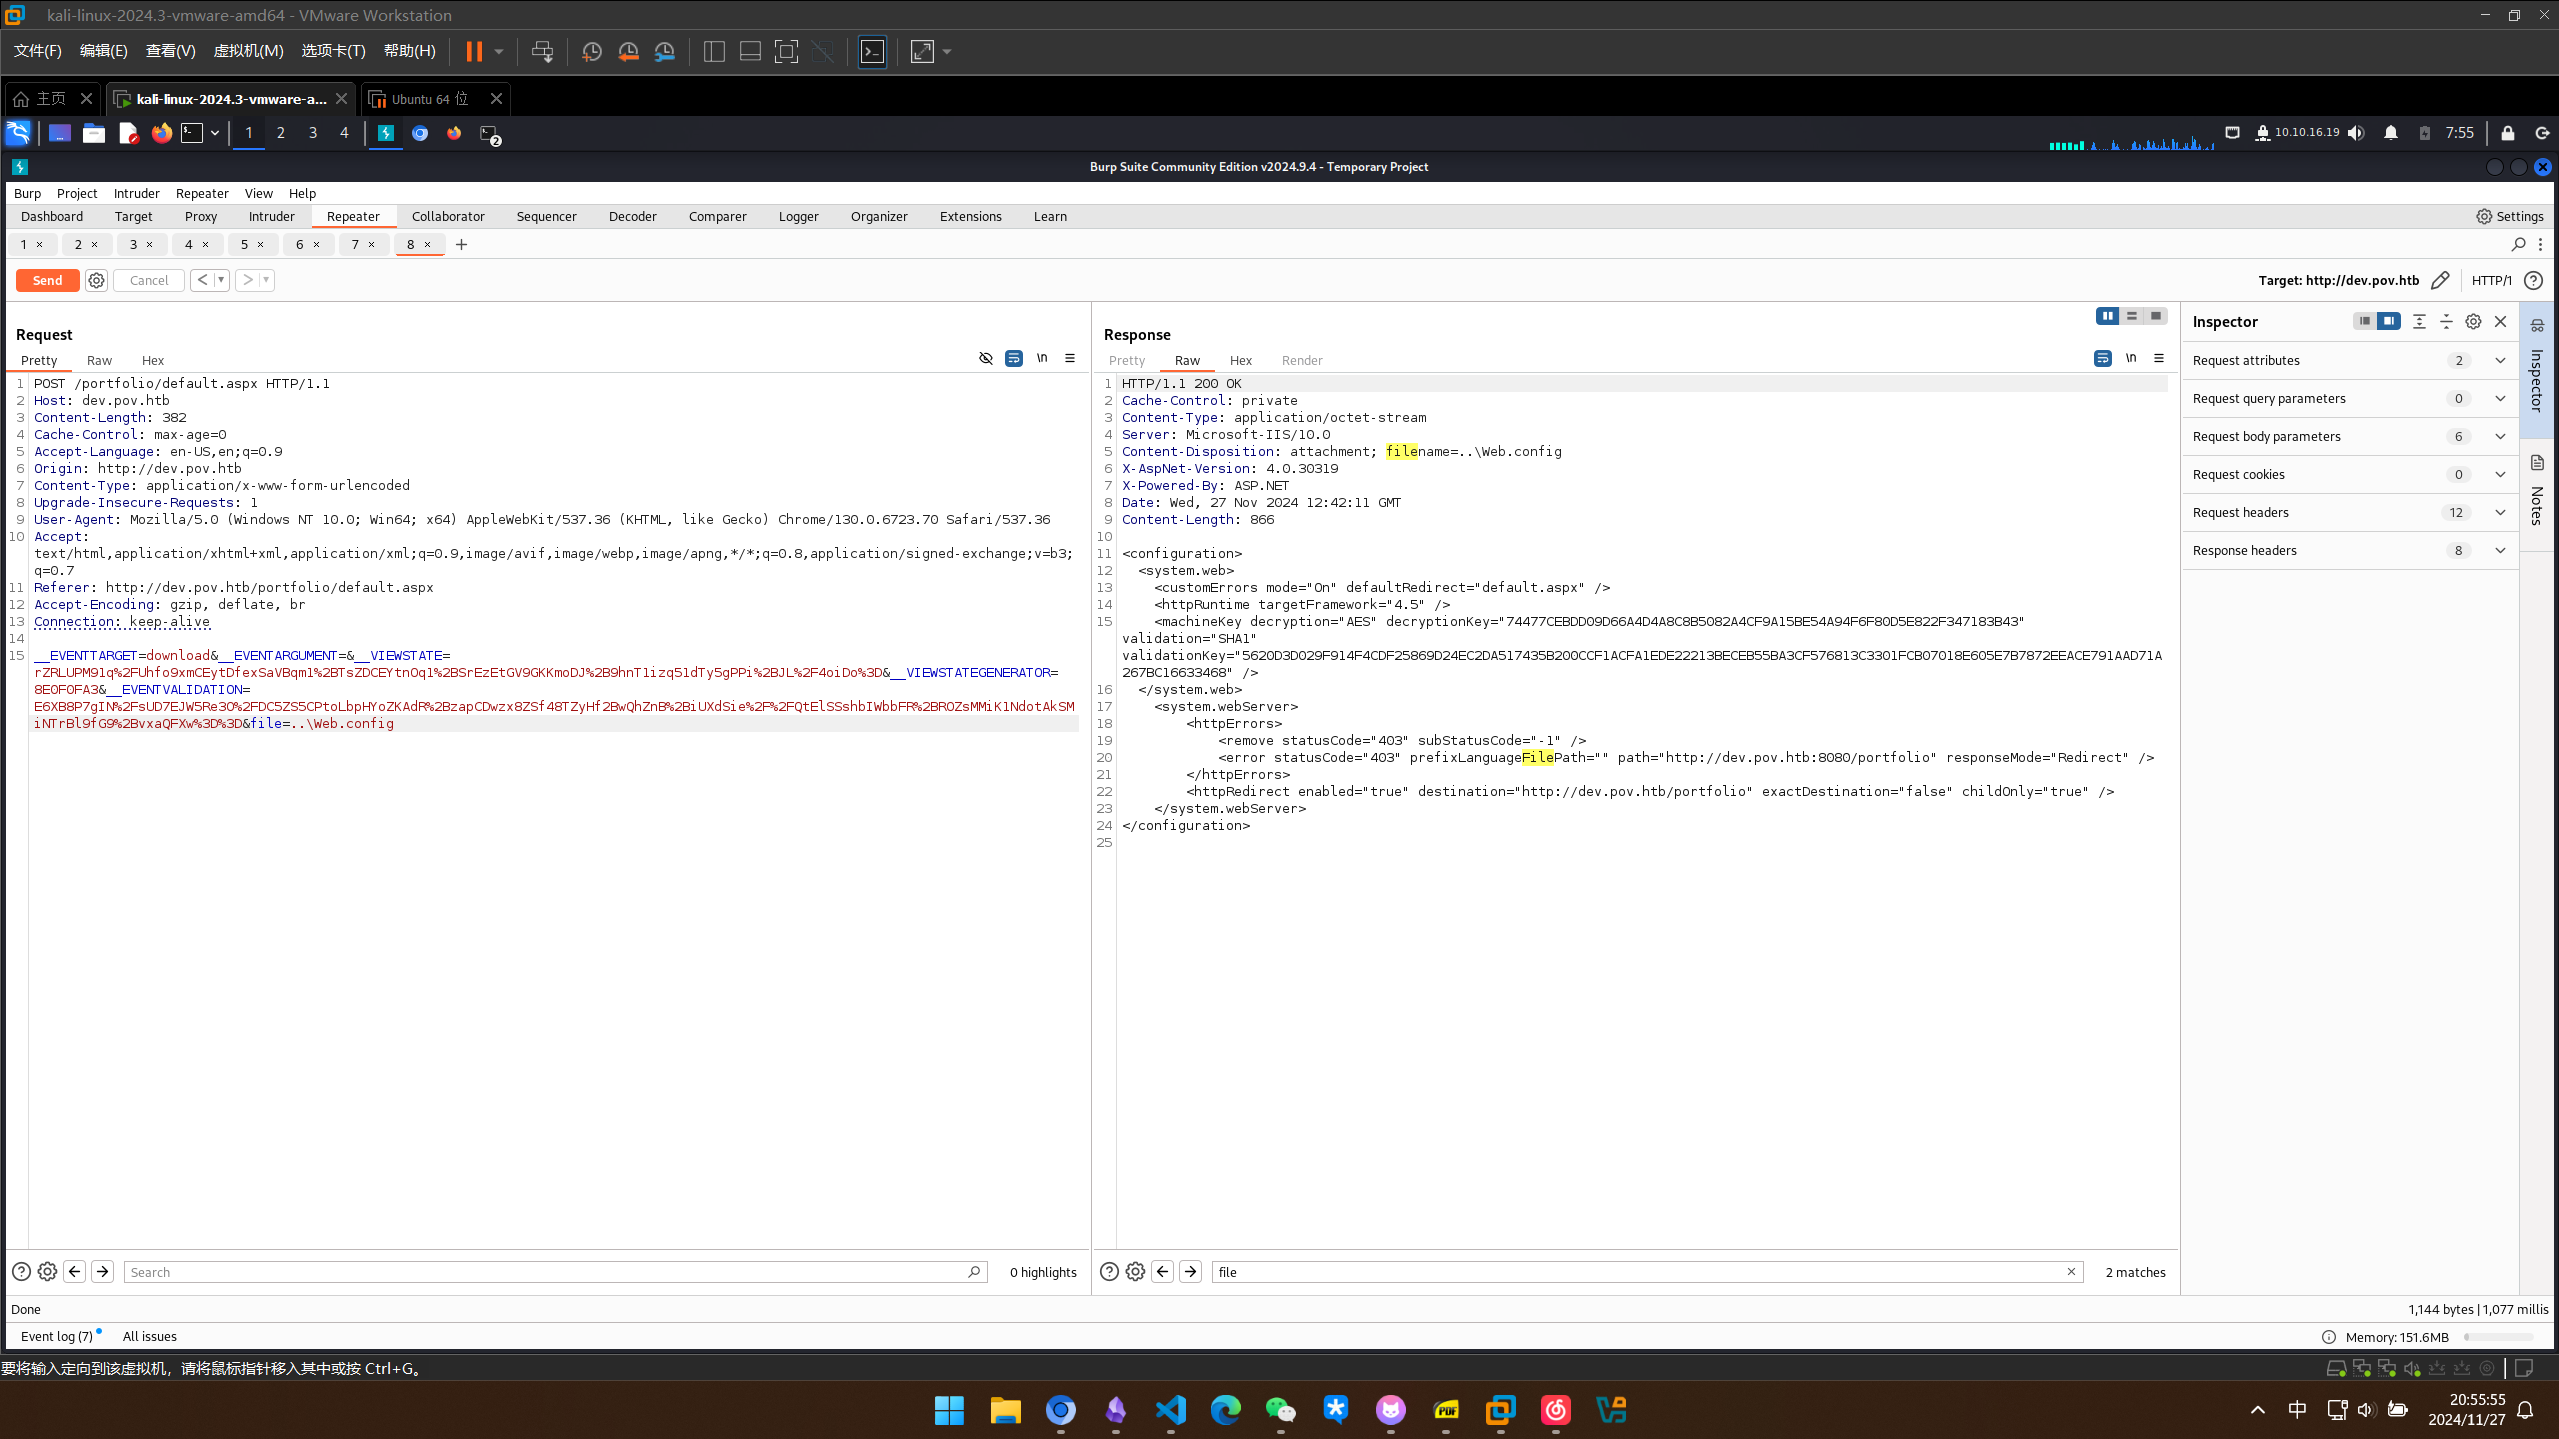Click the memory usage bar
This screenshot has width=2559, height=1439.
tap(2498, 1337)
